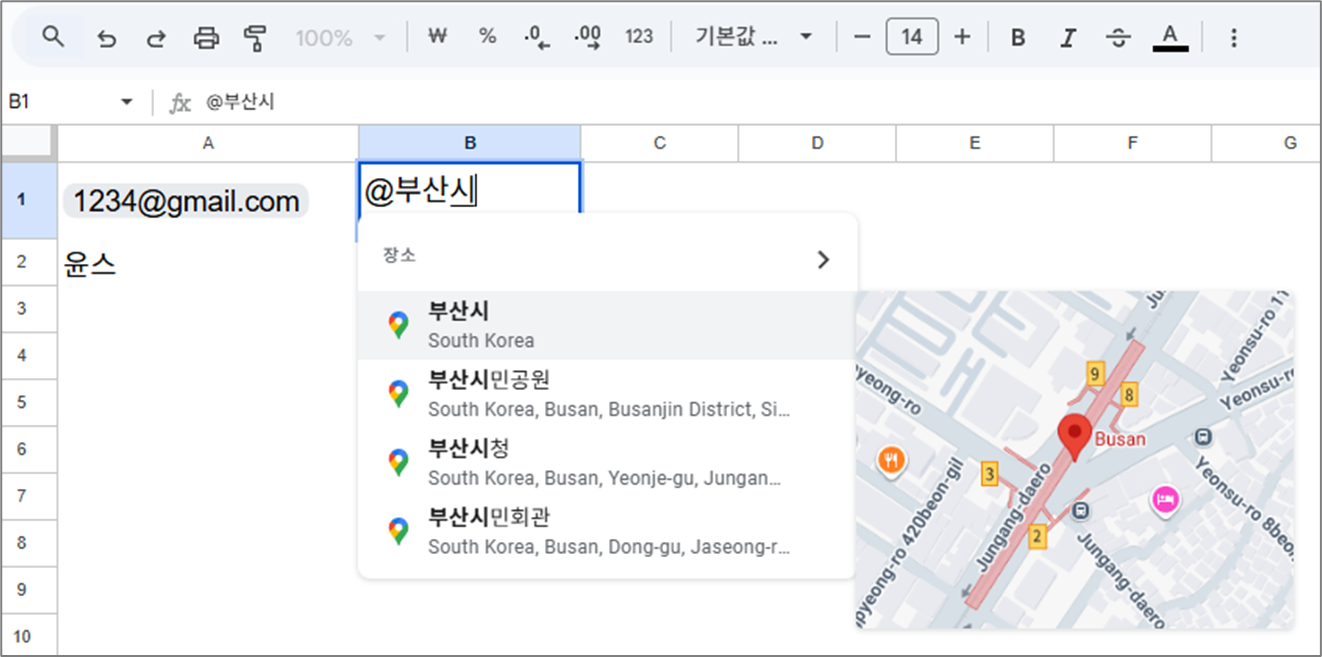Screen dimensions: 1322x657
Task: Click subway exit 3 marker on map
Action: click(989, 474)
